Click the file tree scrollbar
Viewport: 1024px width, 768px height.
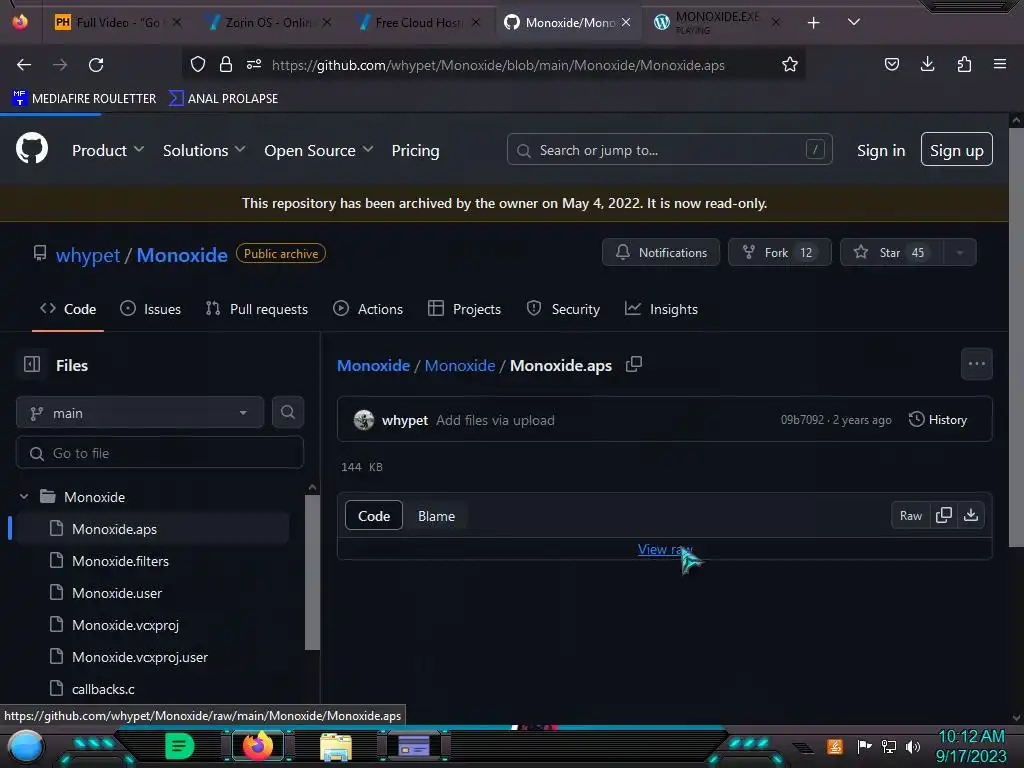[312, 571]
